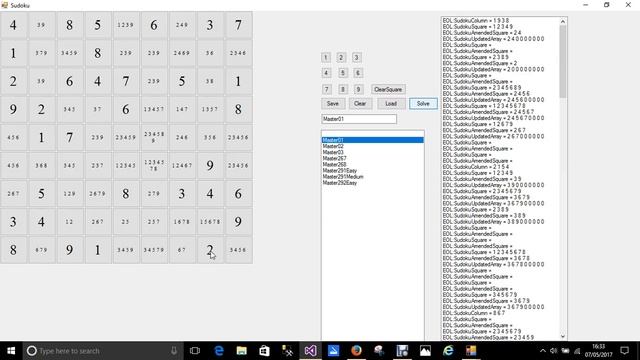Image resolution: width=640 pixels, height=360 pixels.
Task: Save the current puzzle
Action: 333,104
